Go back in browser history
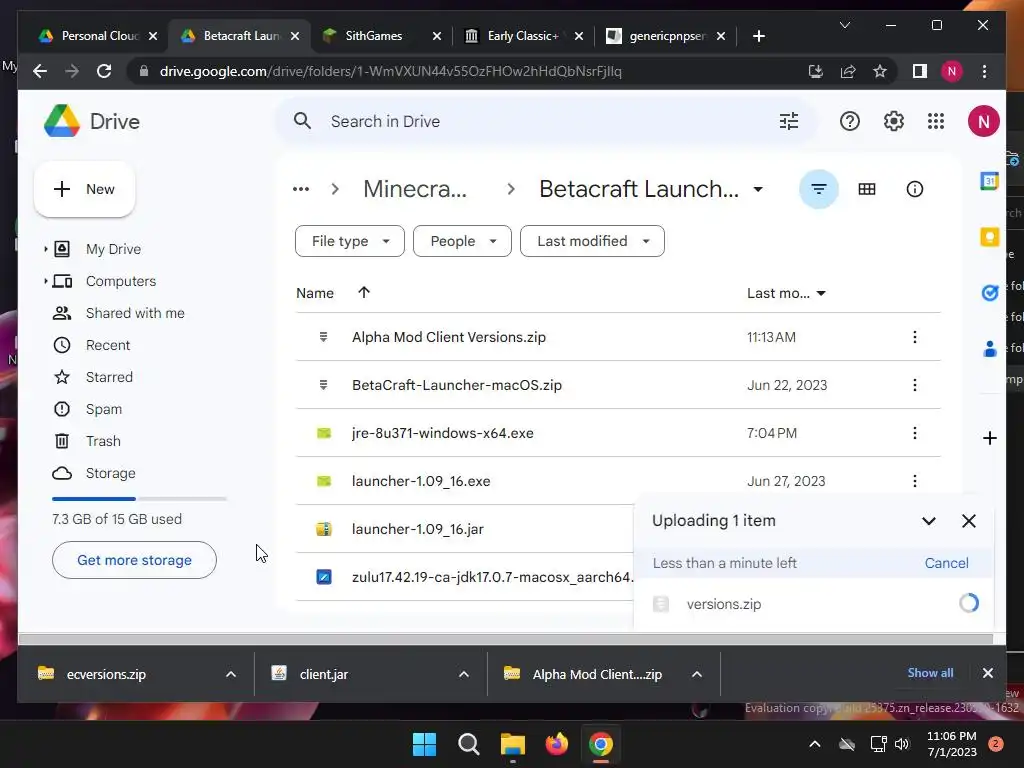The image size is (1024, 768). point(40,71)
